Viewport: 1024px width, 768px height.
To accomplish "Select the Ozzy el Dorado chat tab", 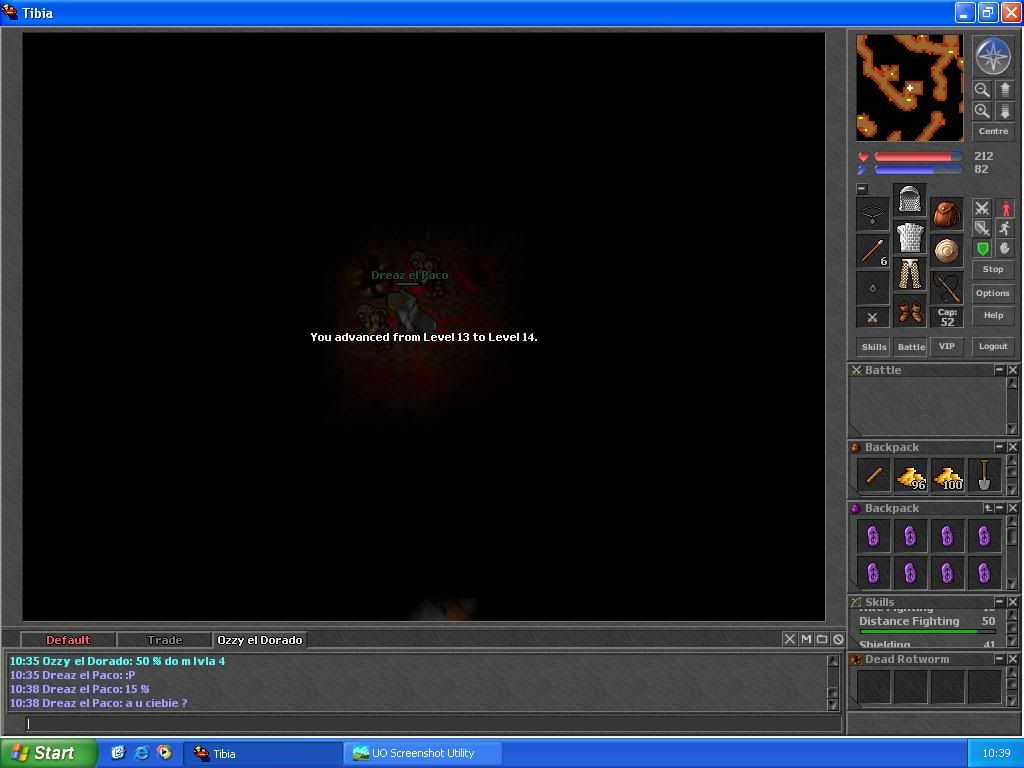I will tap(259, 640).
